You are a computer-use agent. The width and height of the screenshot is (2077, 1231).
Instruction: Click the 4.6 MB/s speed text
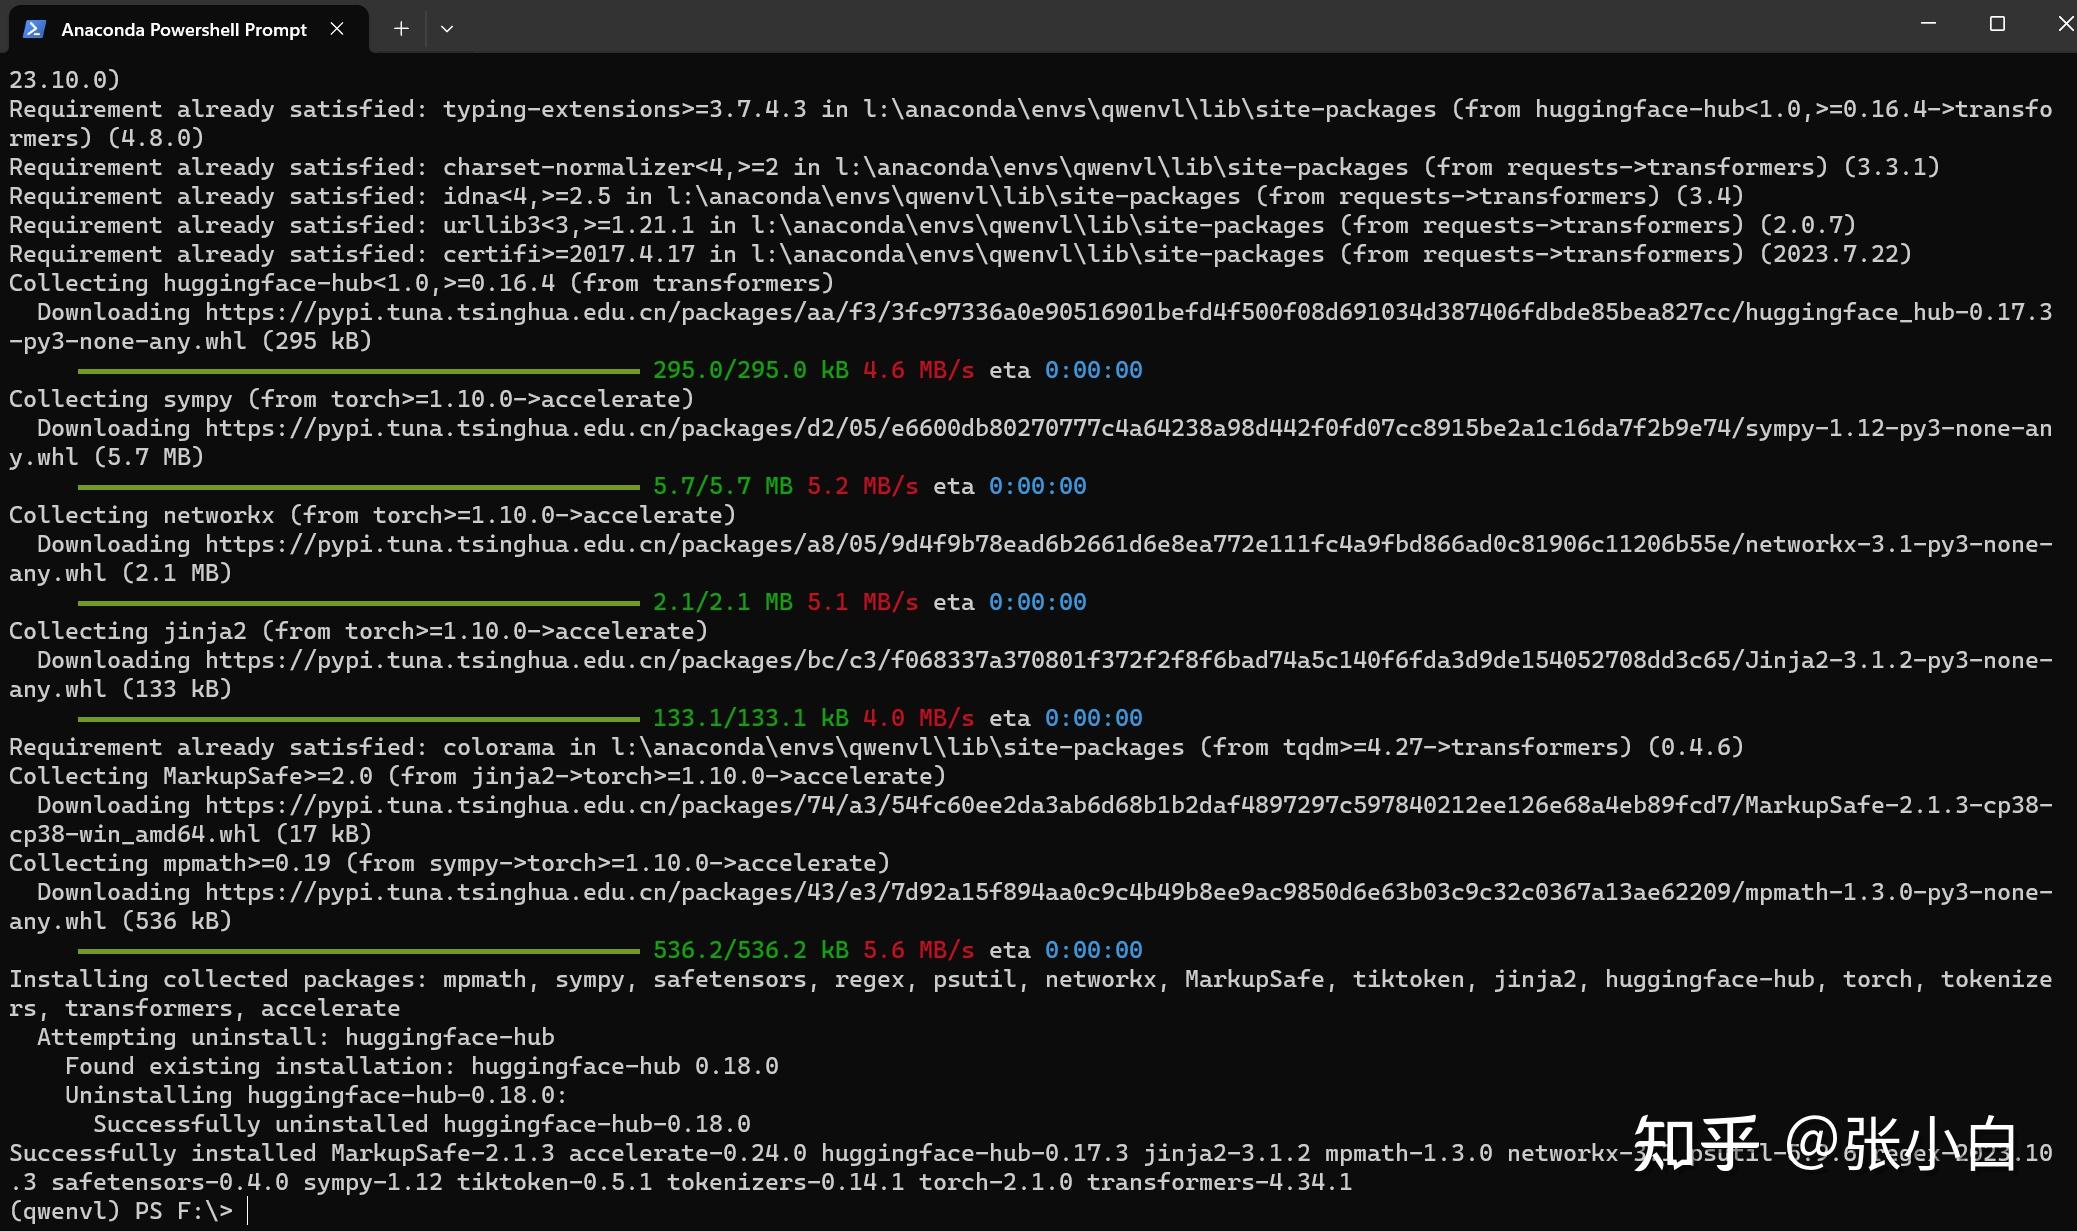click(918, 371)
